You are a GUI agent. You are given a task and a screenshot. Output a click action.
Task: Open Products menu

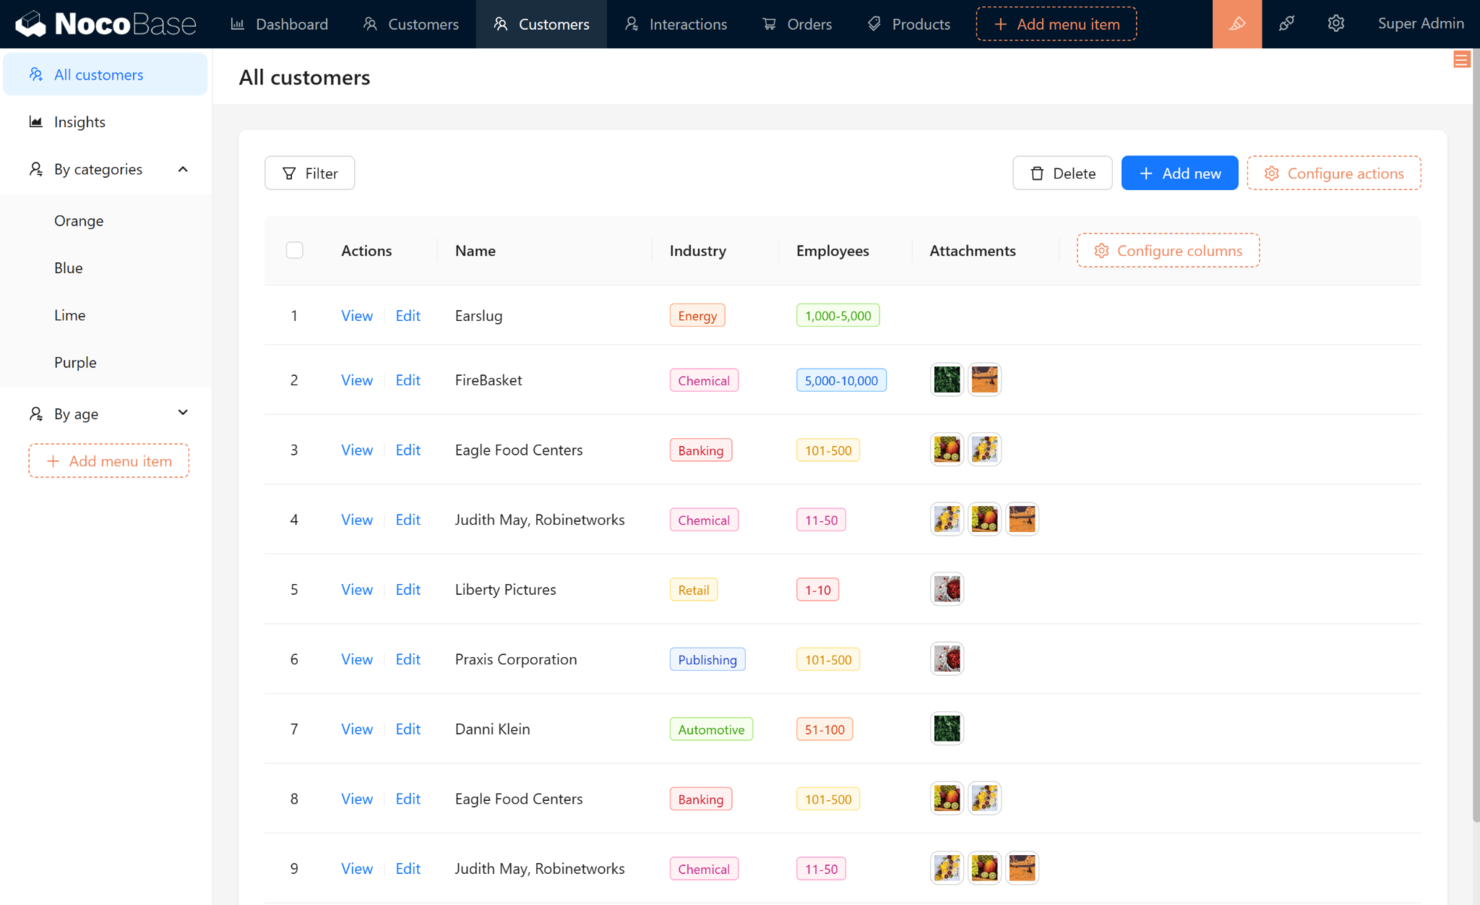[x=908, y=24]
